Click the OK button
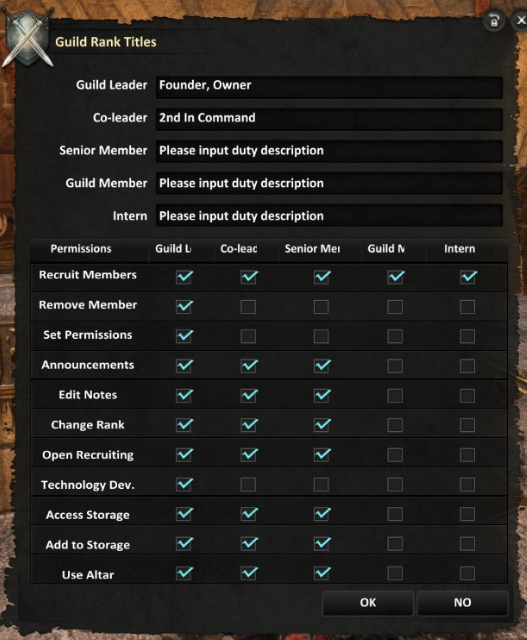This screenshot has height=640, width=527. (x=368, y=602)
